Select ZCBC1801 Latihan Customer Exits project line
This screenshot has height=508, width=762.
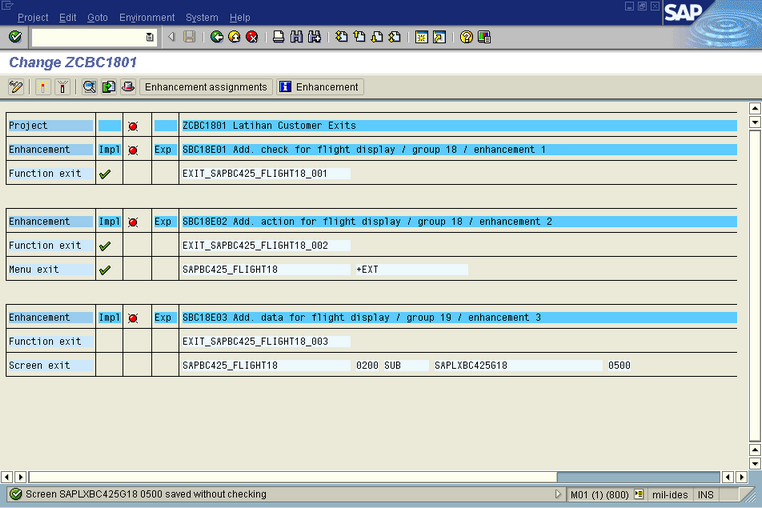pos(459,125)
